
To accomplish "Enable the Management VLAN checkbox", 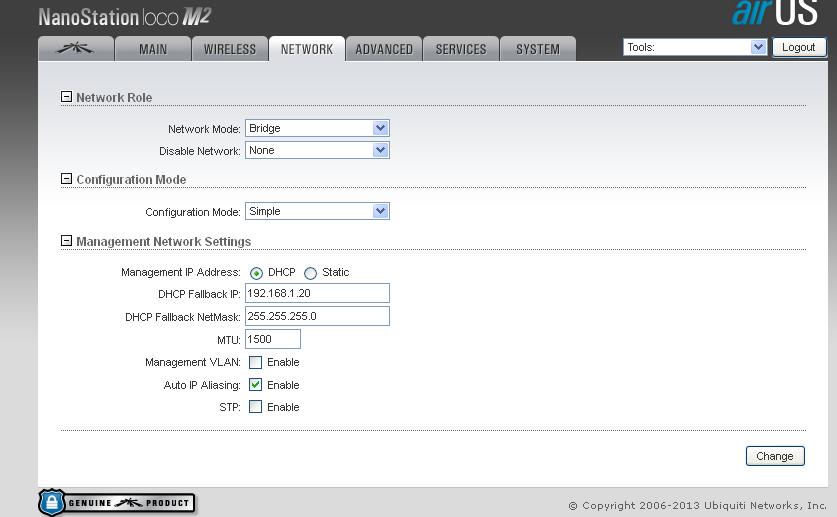I will tap(256, 362).
